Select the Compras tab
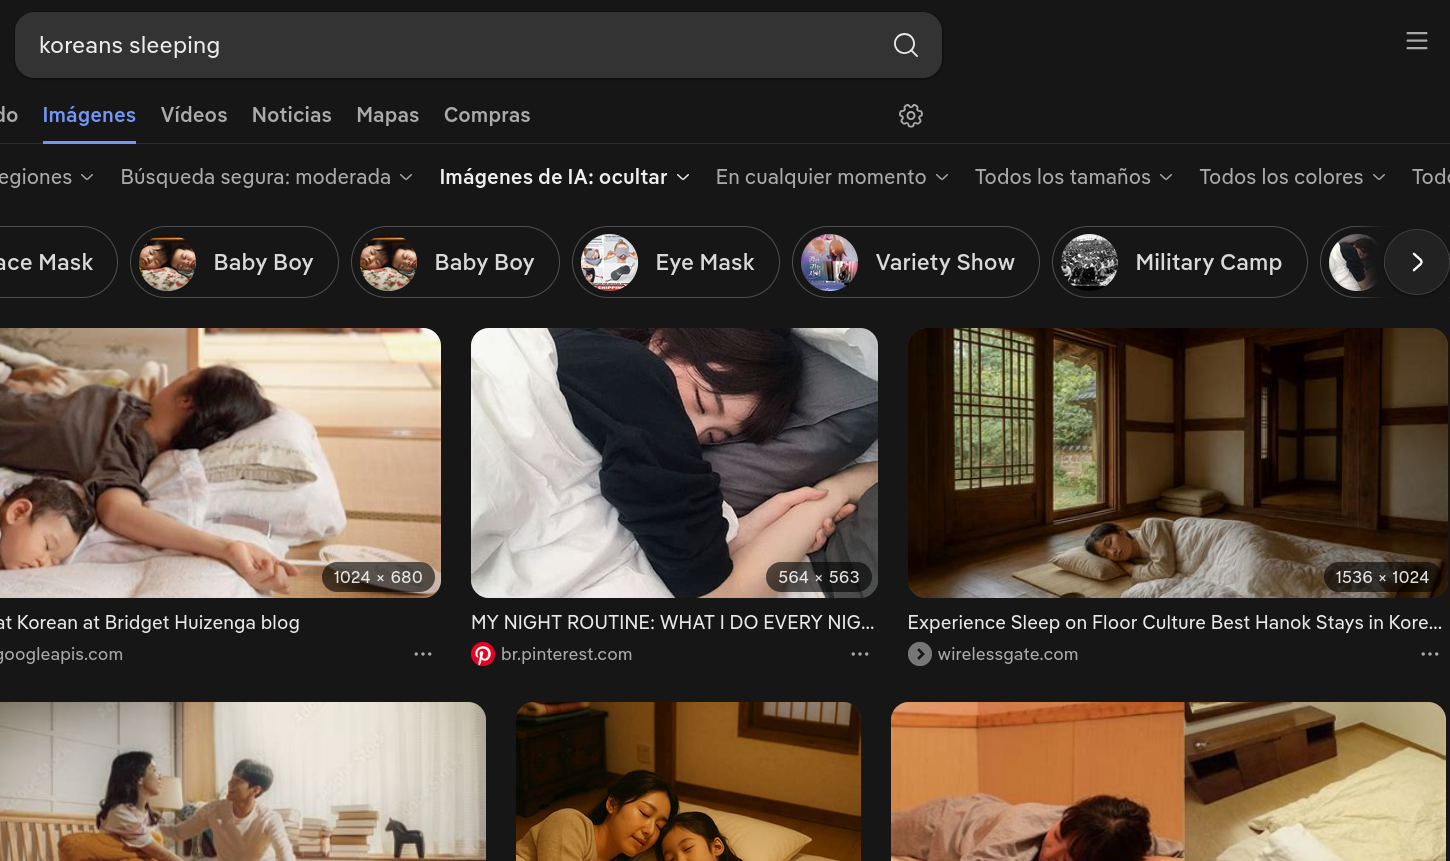The image size is (1450, 861). tap(487, 115)
